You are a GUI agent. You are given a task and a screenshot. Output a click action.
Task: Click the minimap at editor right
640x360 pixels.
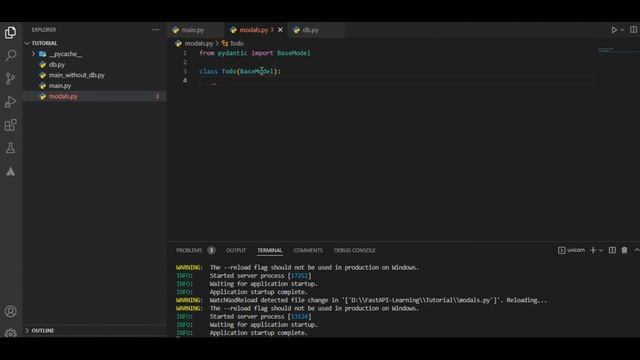[x=618, y=50]
